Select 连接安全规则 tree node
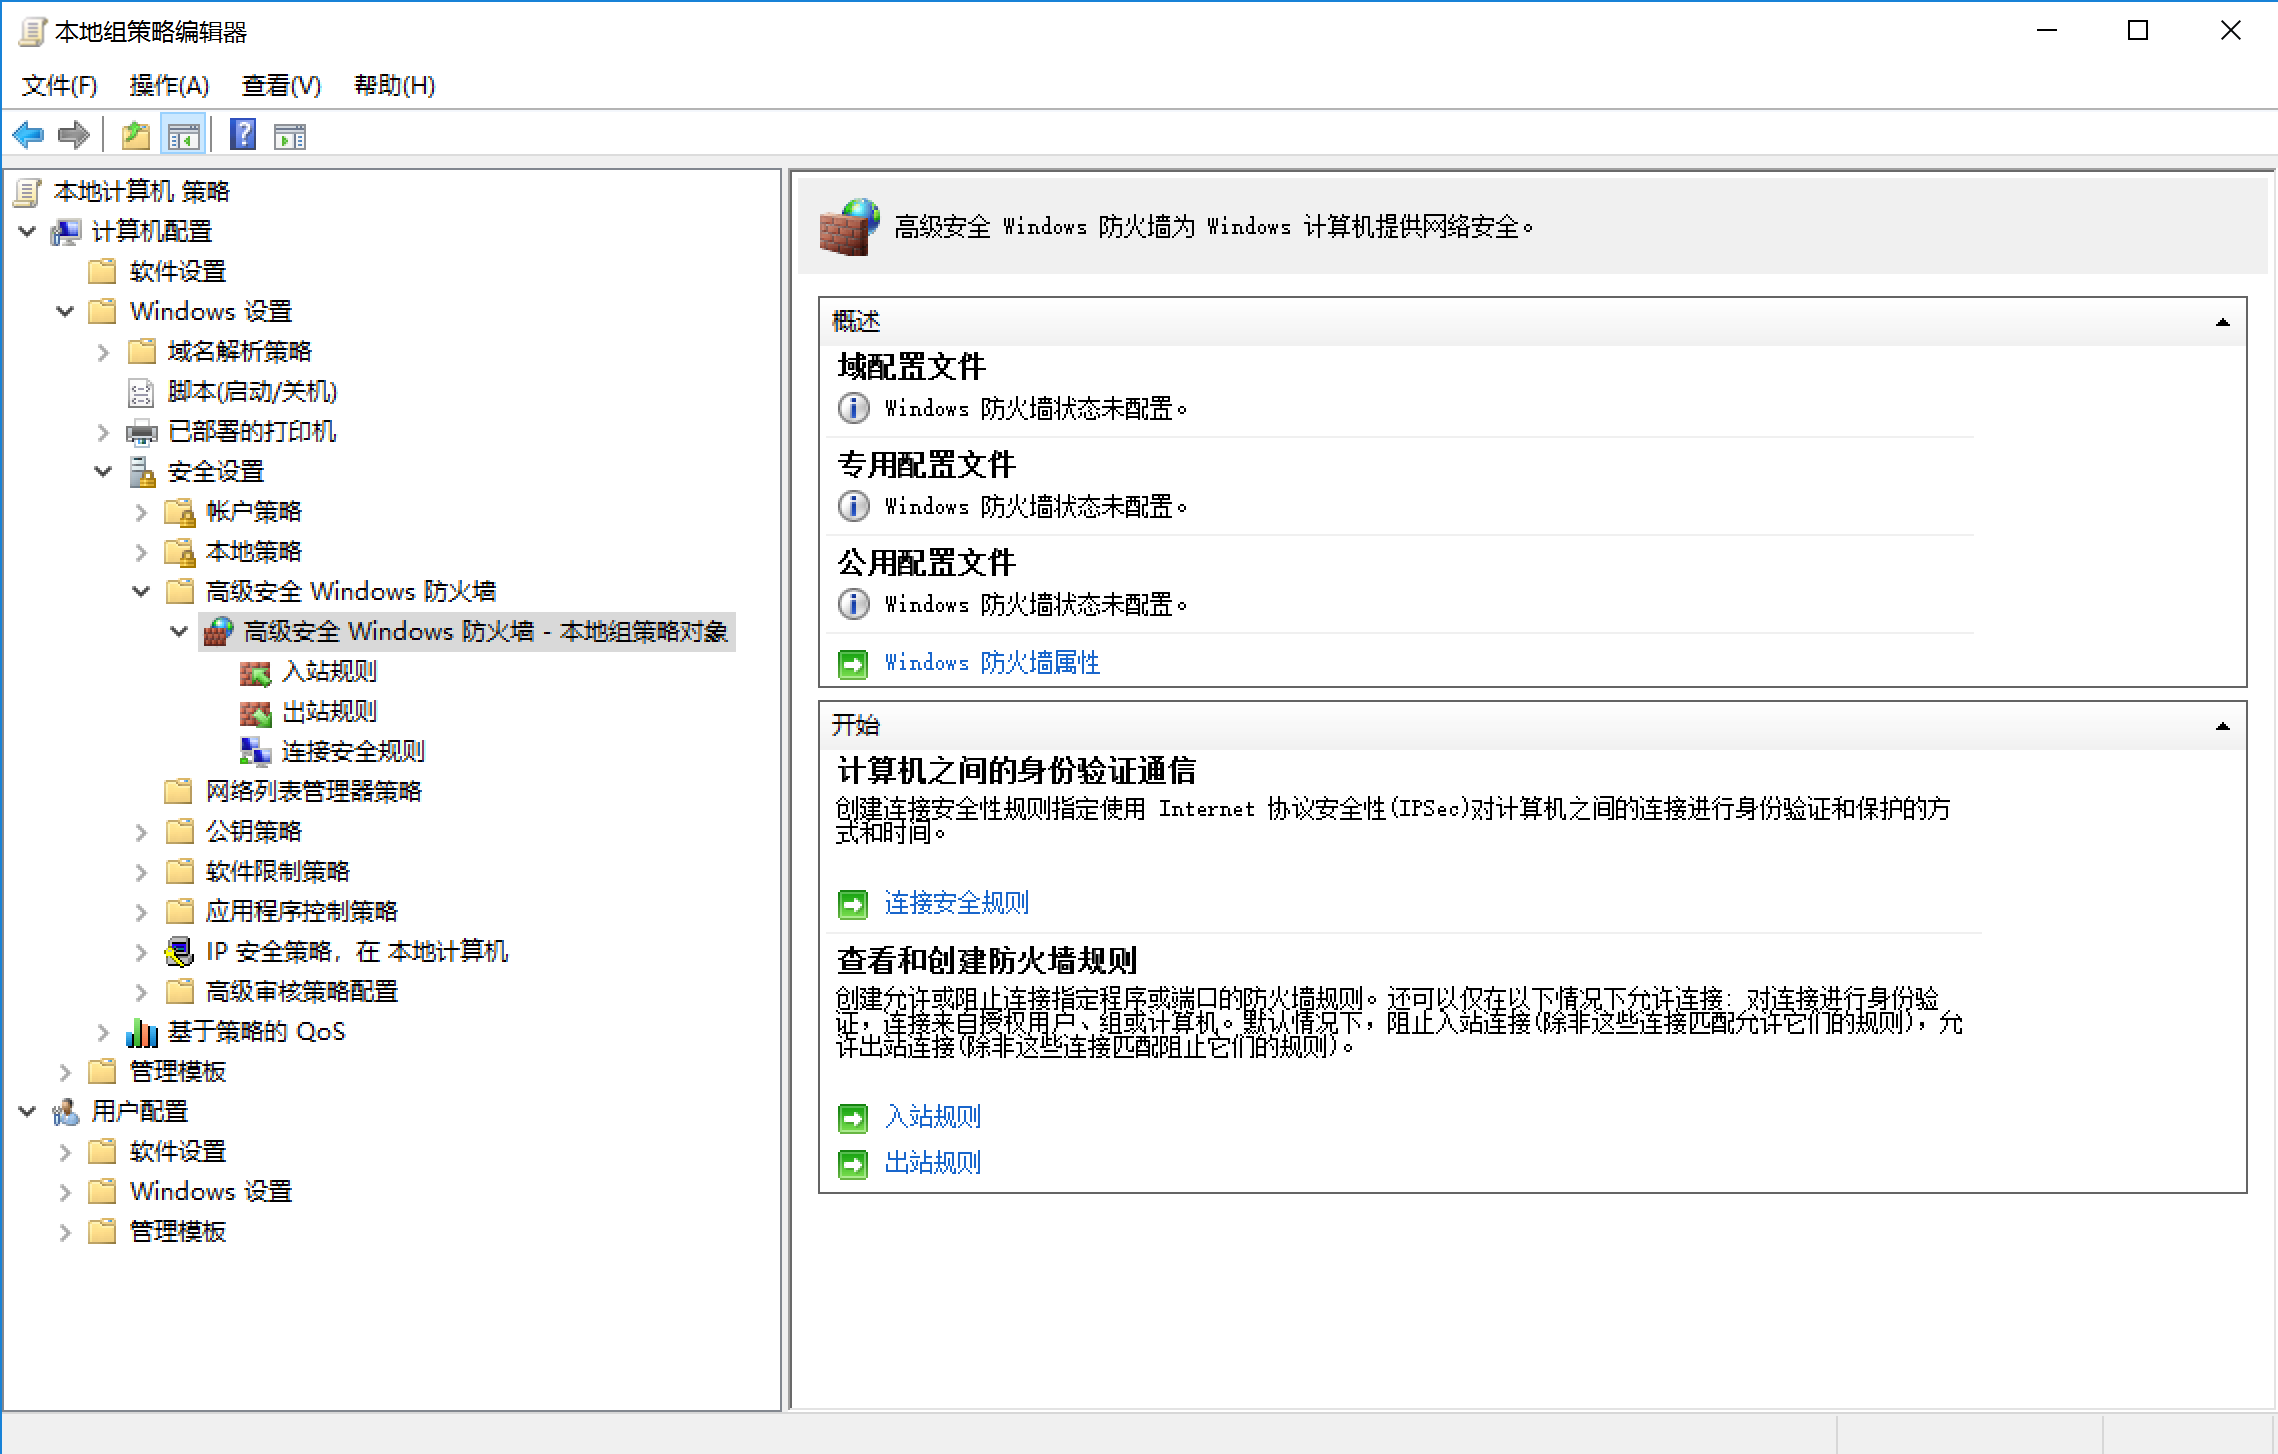Viewport: 2278px width, 1454px height. (x=352, y=751)
